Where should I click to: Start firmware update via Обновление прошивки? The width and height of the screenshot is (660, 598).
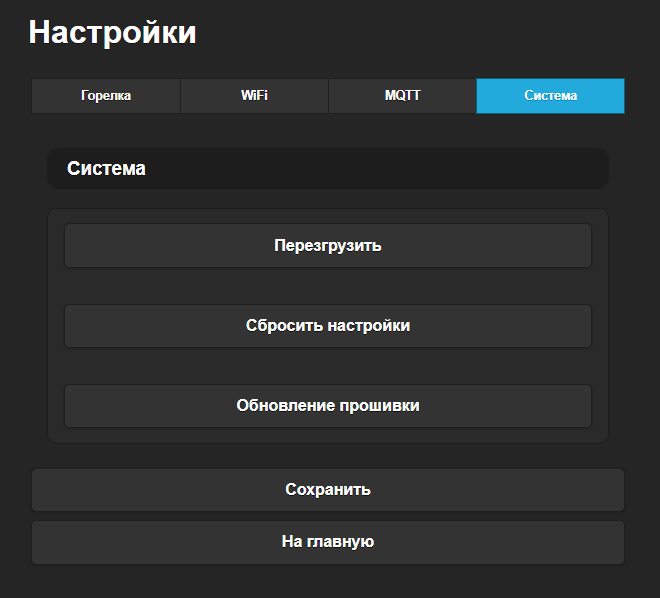(328, 406)
